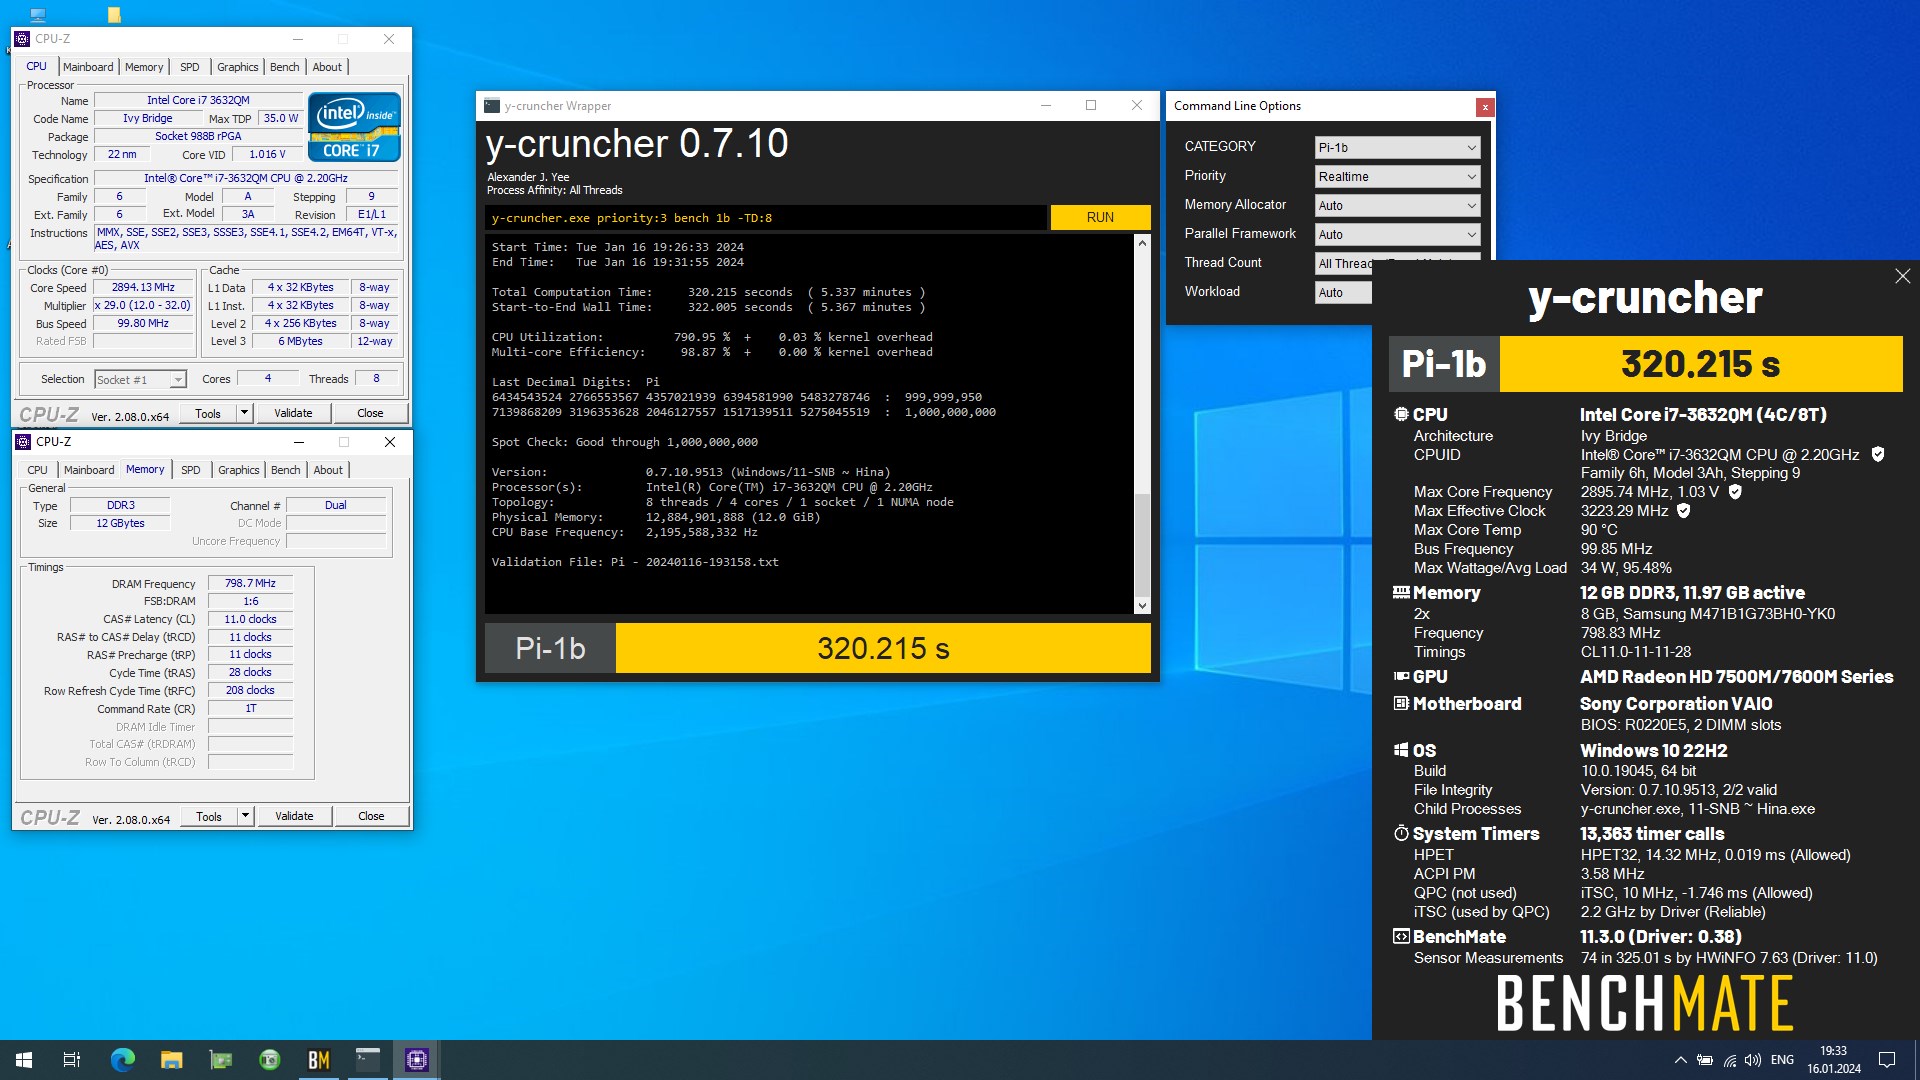1920x1080 pixels.
Task: Click ENG language indicator
Action: pos(1782,1060)
